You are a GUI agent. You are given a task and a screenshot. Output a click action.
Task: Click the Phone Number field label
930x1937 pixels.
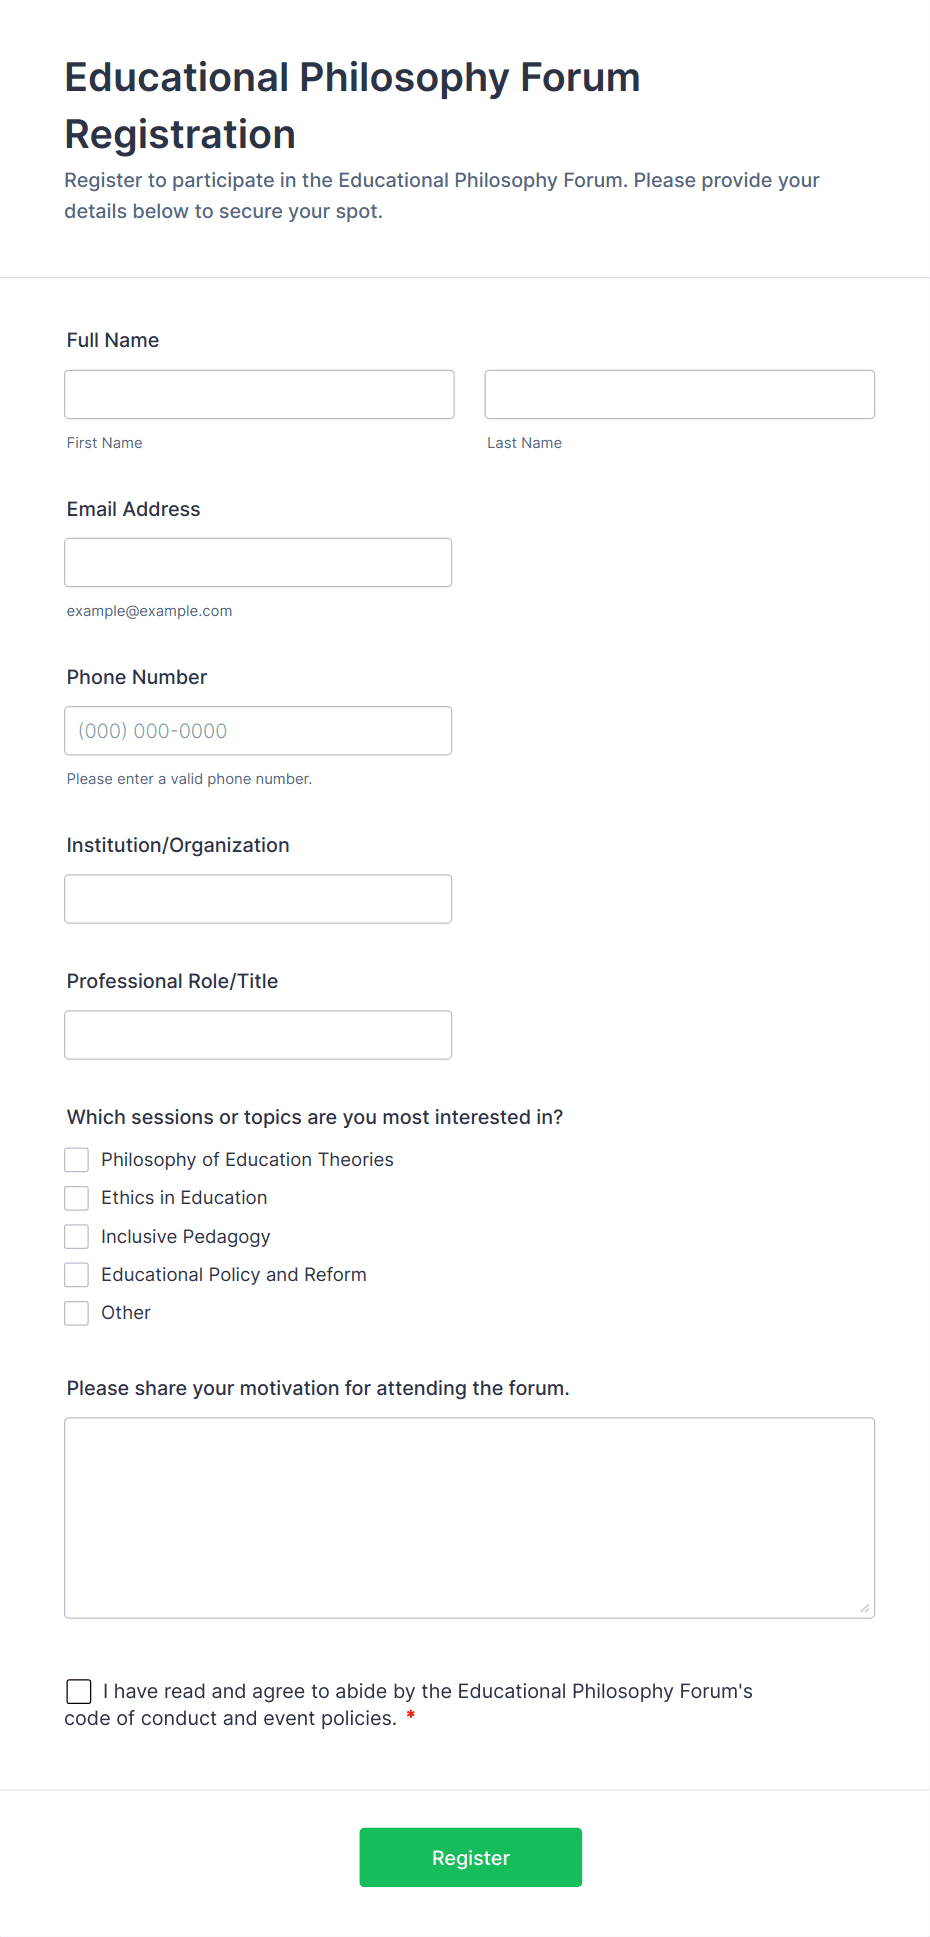click(x=137, y=677)
